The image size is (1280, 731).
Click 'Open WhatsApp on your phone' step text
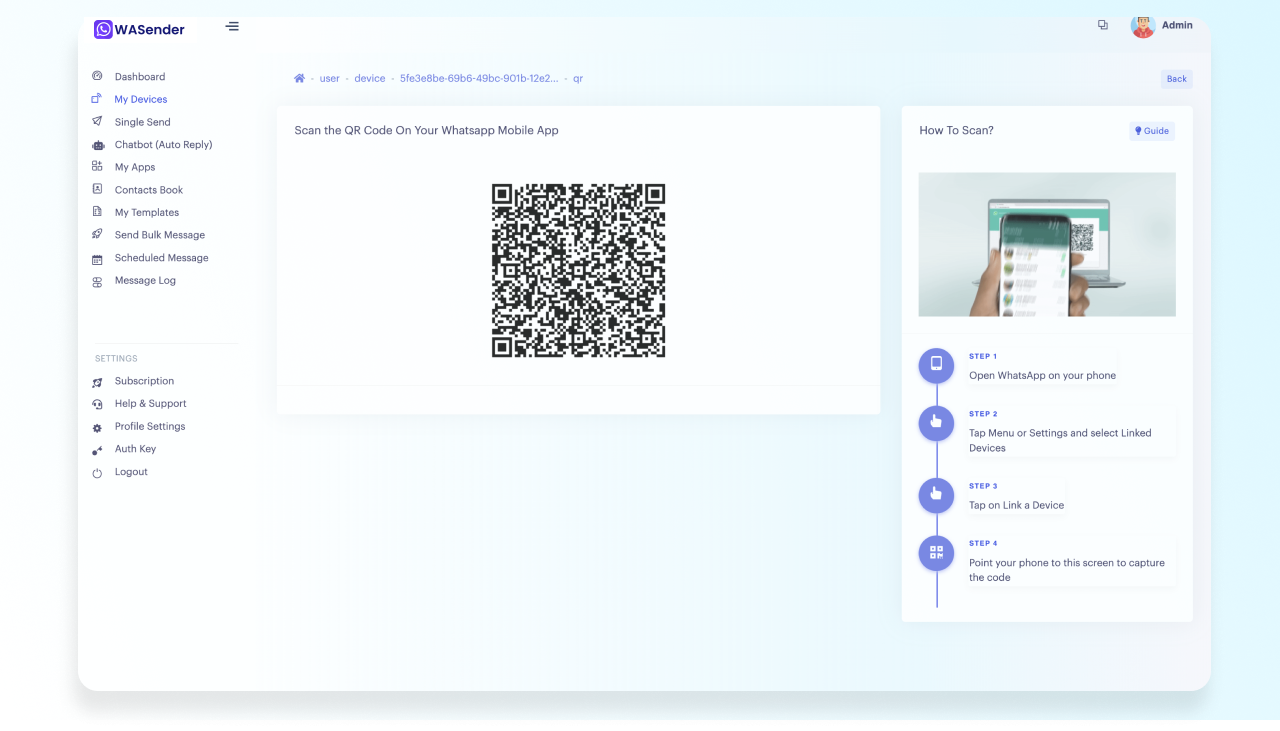click(x=1042, y=376)
